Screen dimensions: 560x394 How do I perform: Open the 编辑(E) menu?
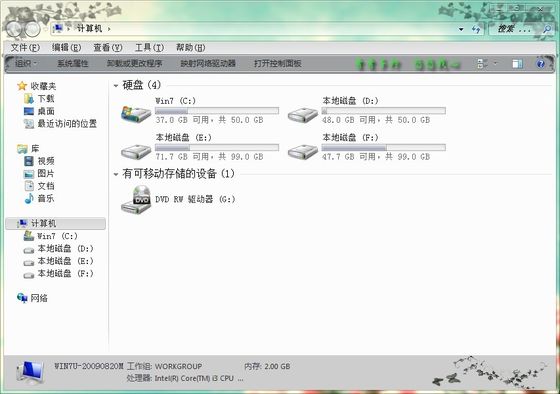[66, 48]
